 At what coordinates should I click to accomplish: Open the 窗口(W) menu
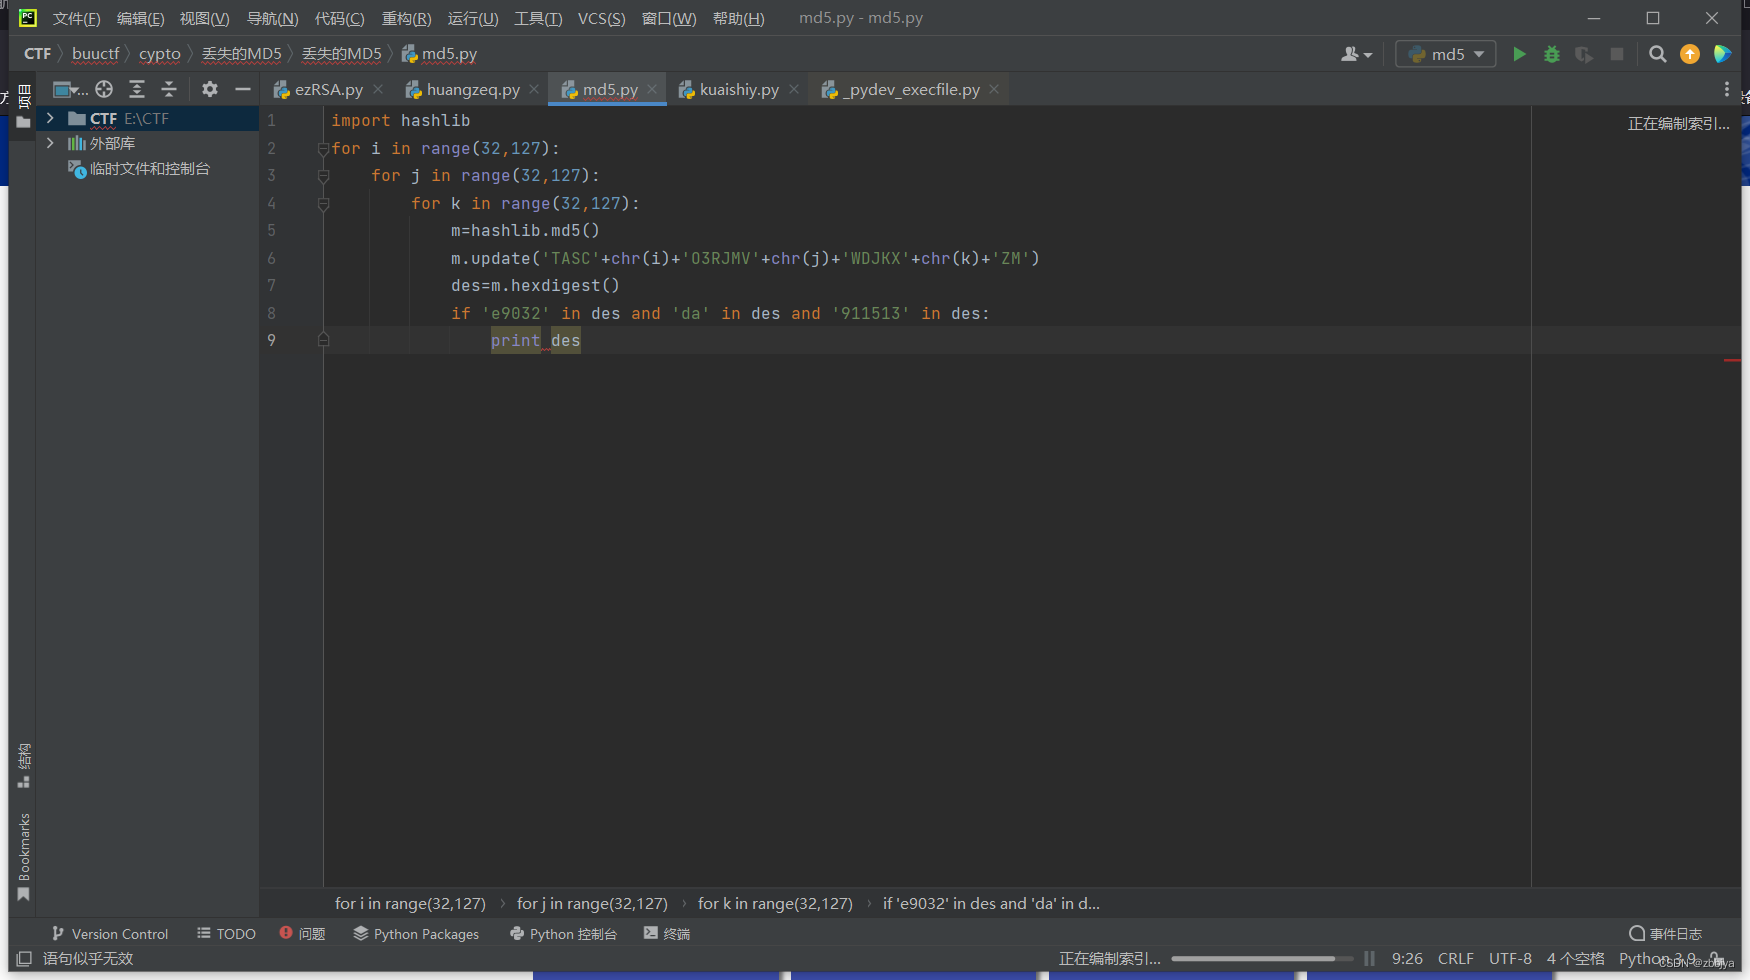coord(668,18)
